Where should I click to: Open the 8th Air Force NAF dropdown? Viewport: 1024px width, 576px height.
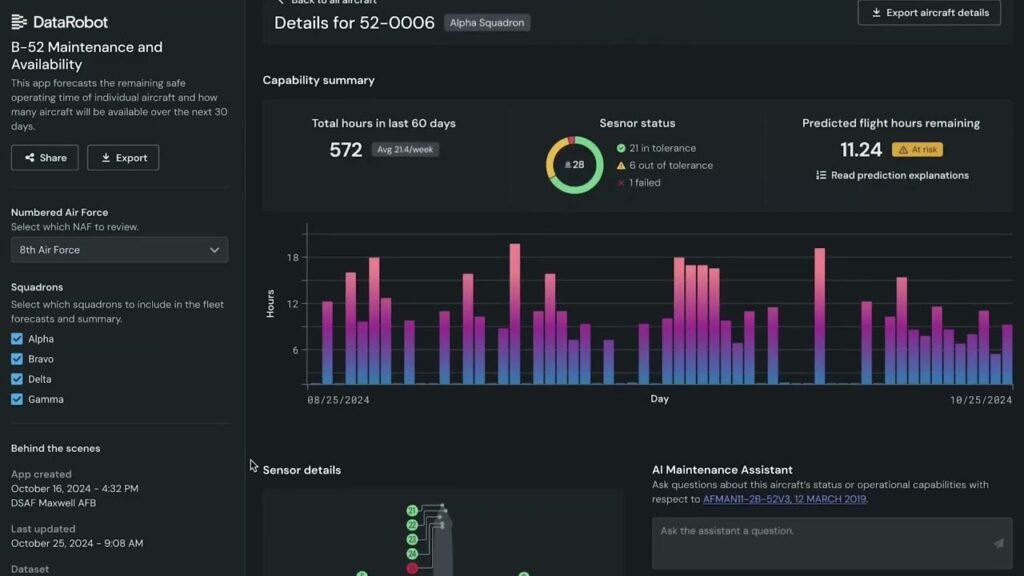point(119,249)
